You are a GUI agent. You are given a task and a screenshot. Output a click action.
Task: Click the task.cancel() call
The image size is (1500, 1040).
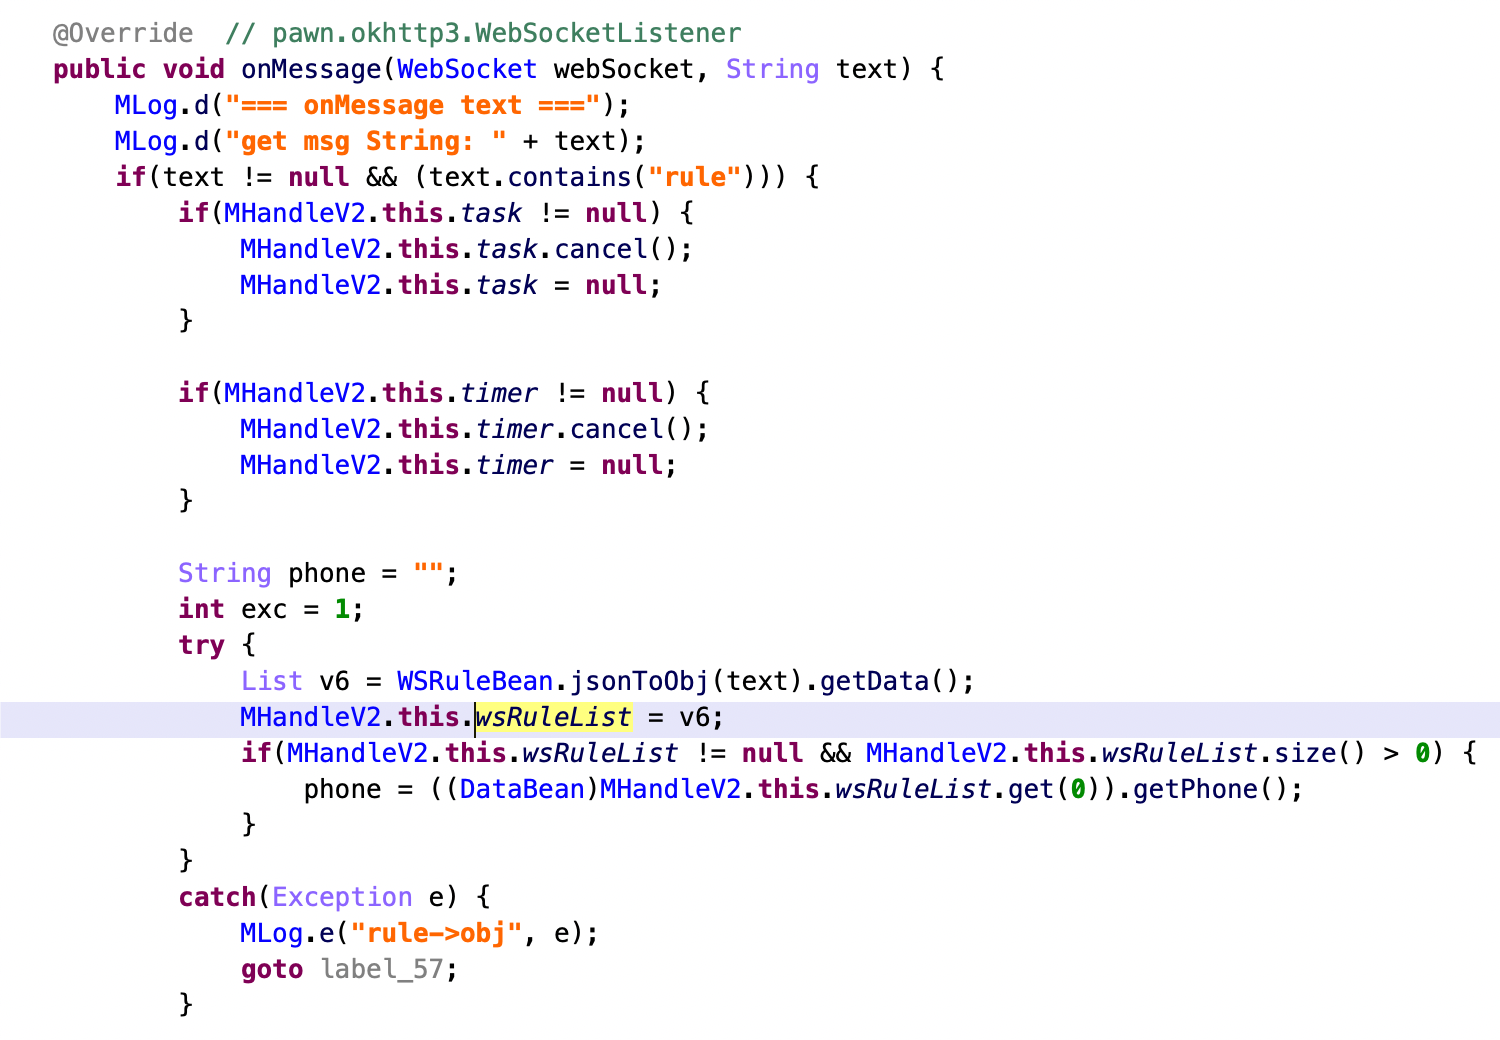584,249
